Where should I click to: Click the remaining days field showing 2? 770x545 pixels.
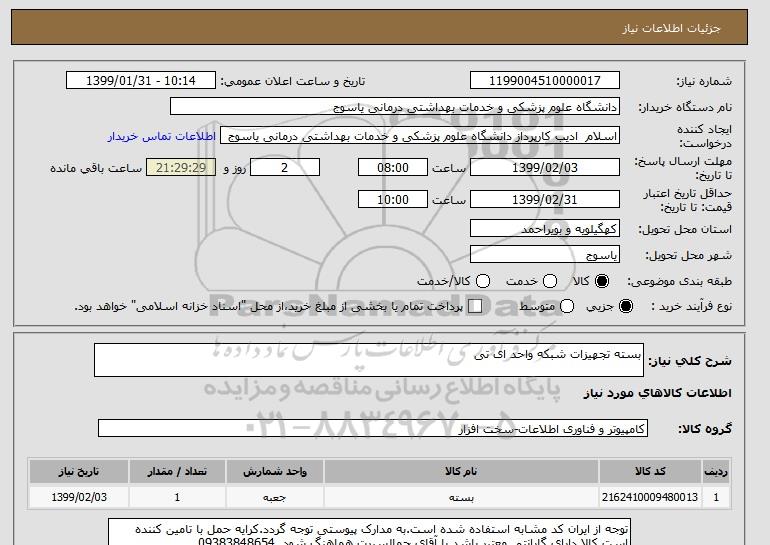pyautogui.click(x=285, y=167)
